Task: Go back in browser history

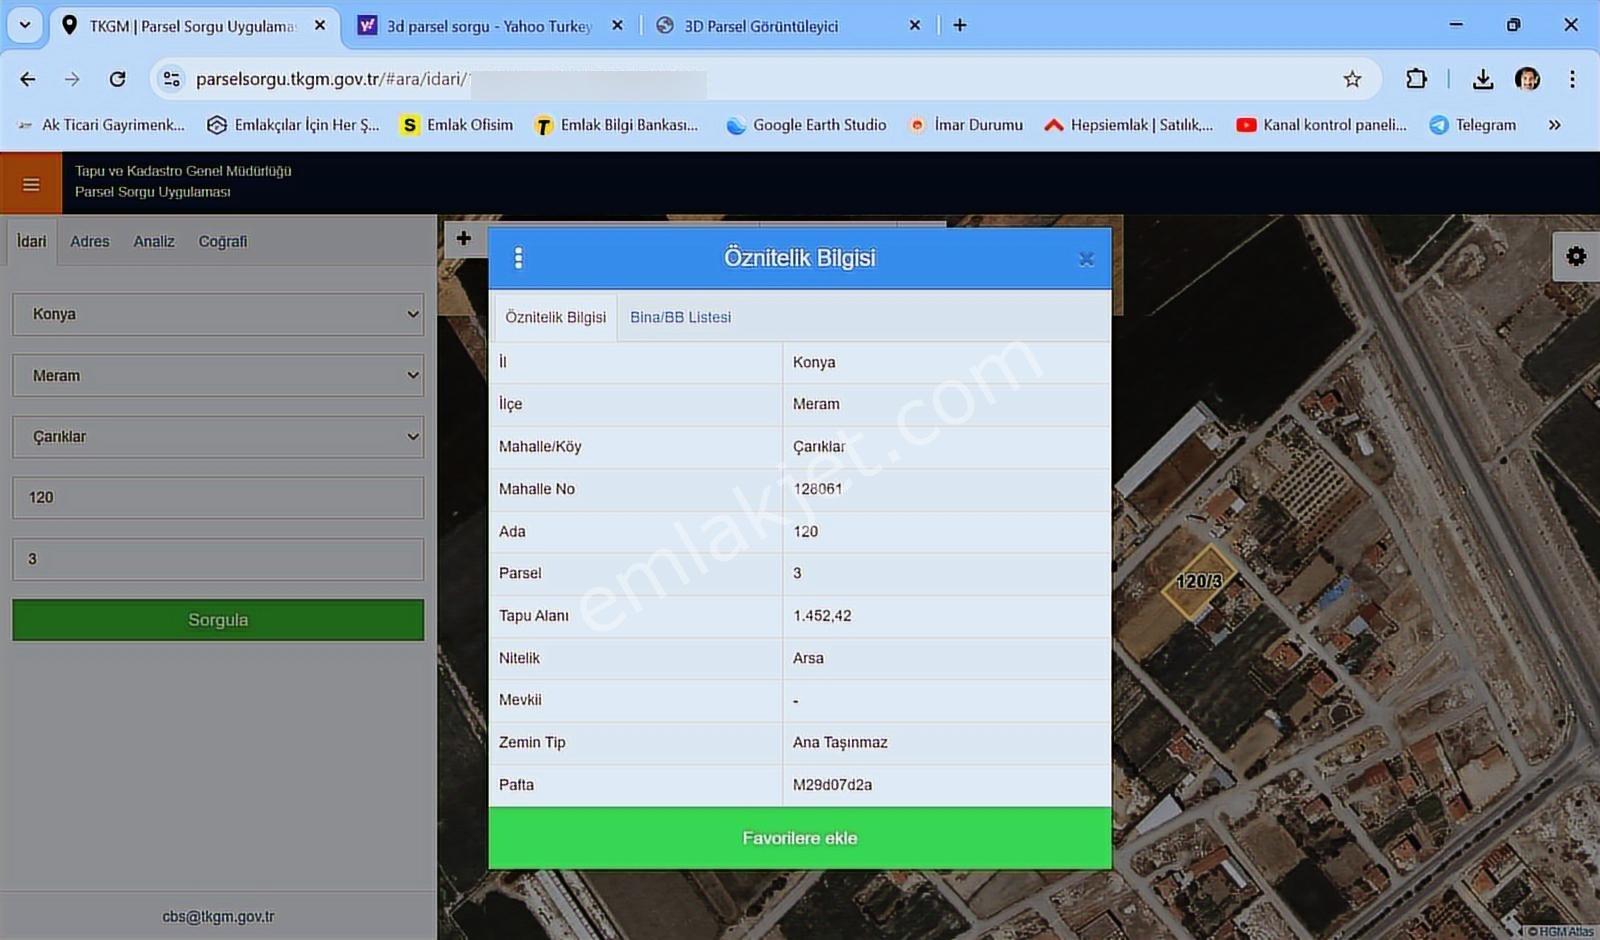Action: (x=28, y=79)
